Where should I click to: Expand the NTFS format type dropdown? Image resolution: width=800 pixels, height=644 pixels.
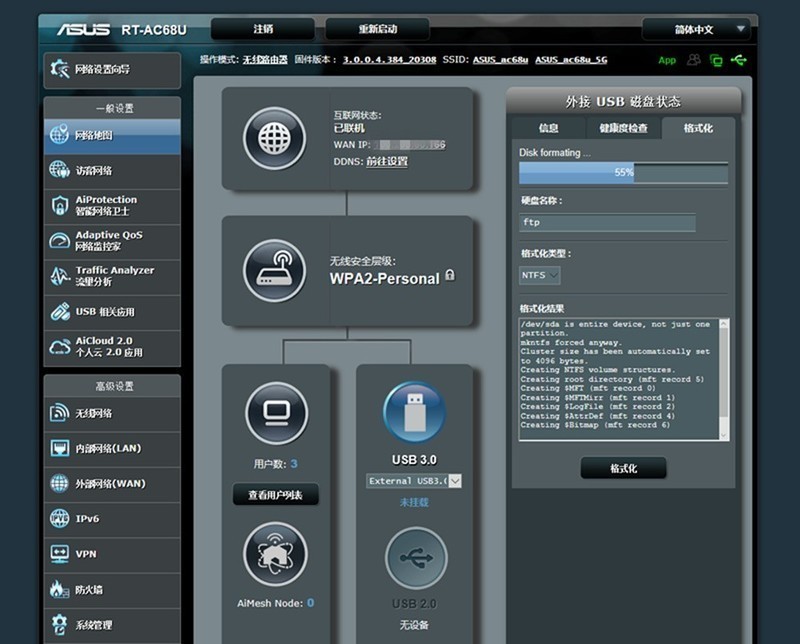540,274
